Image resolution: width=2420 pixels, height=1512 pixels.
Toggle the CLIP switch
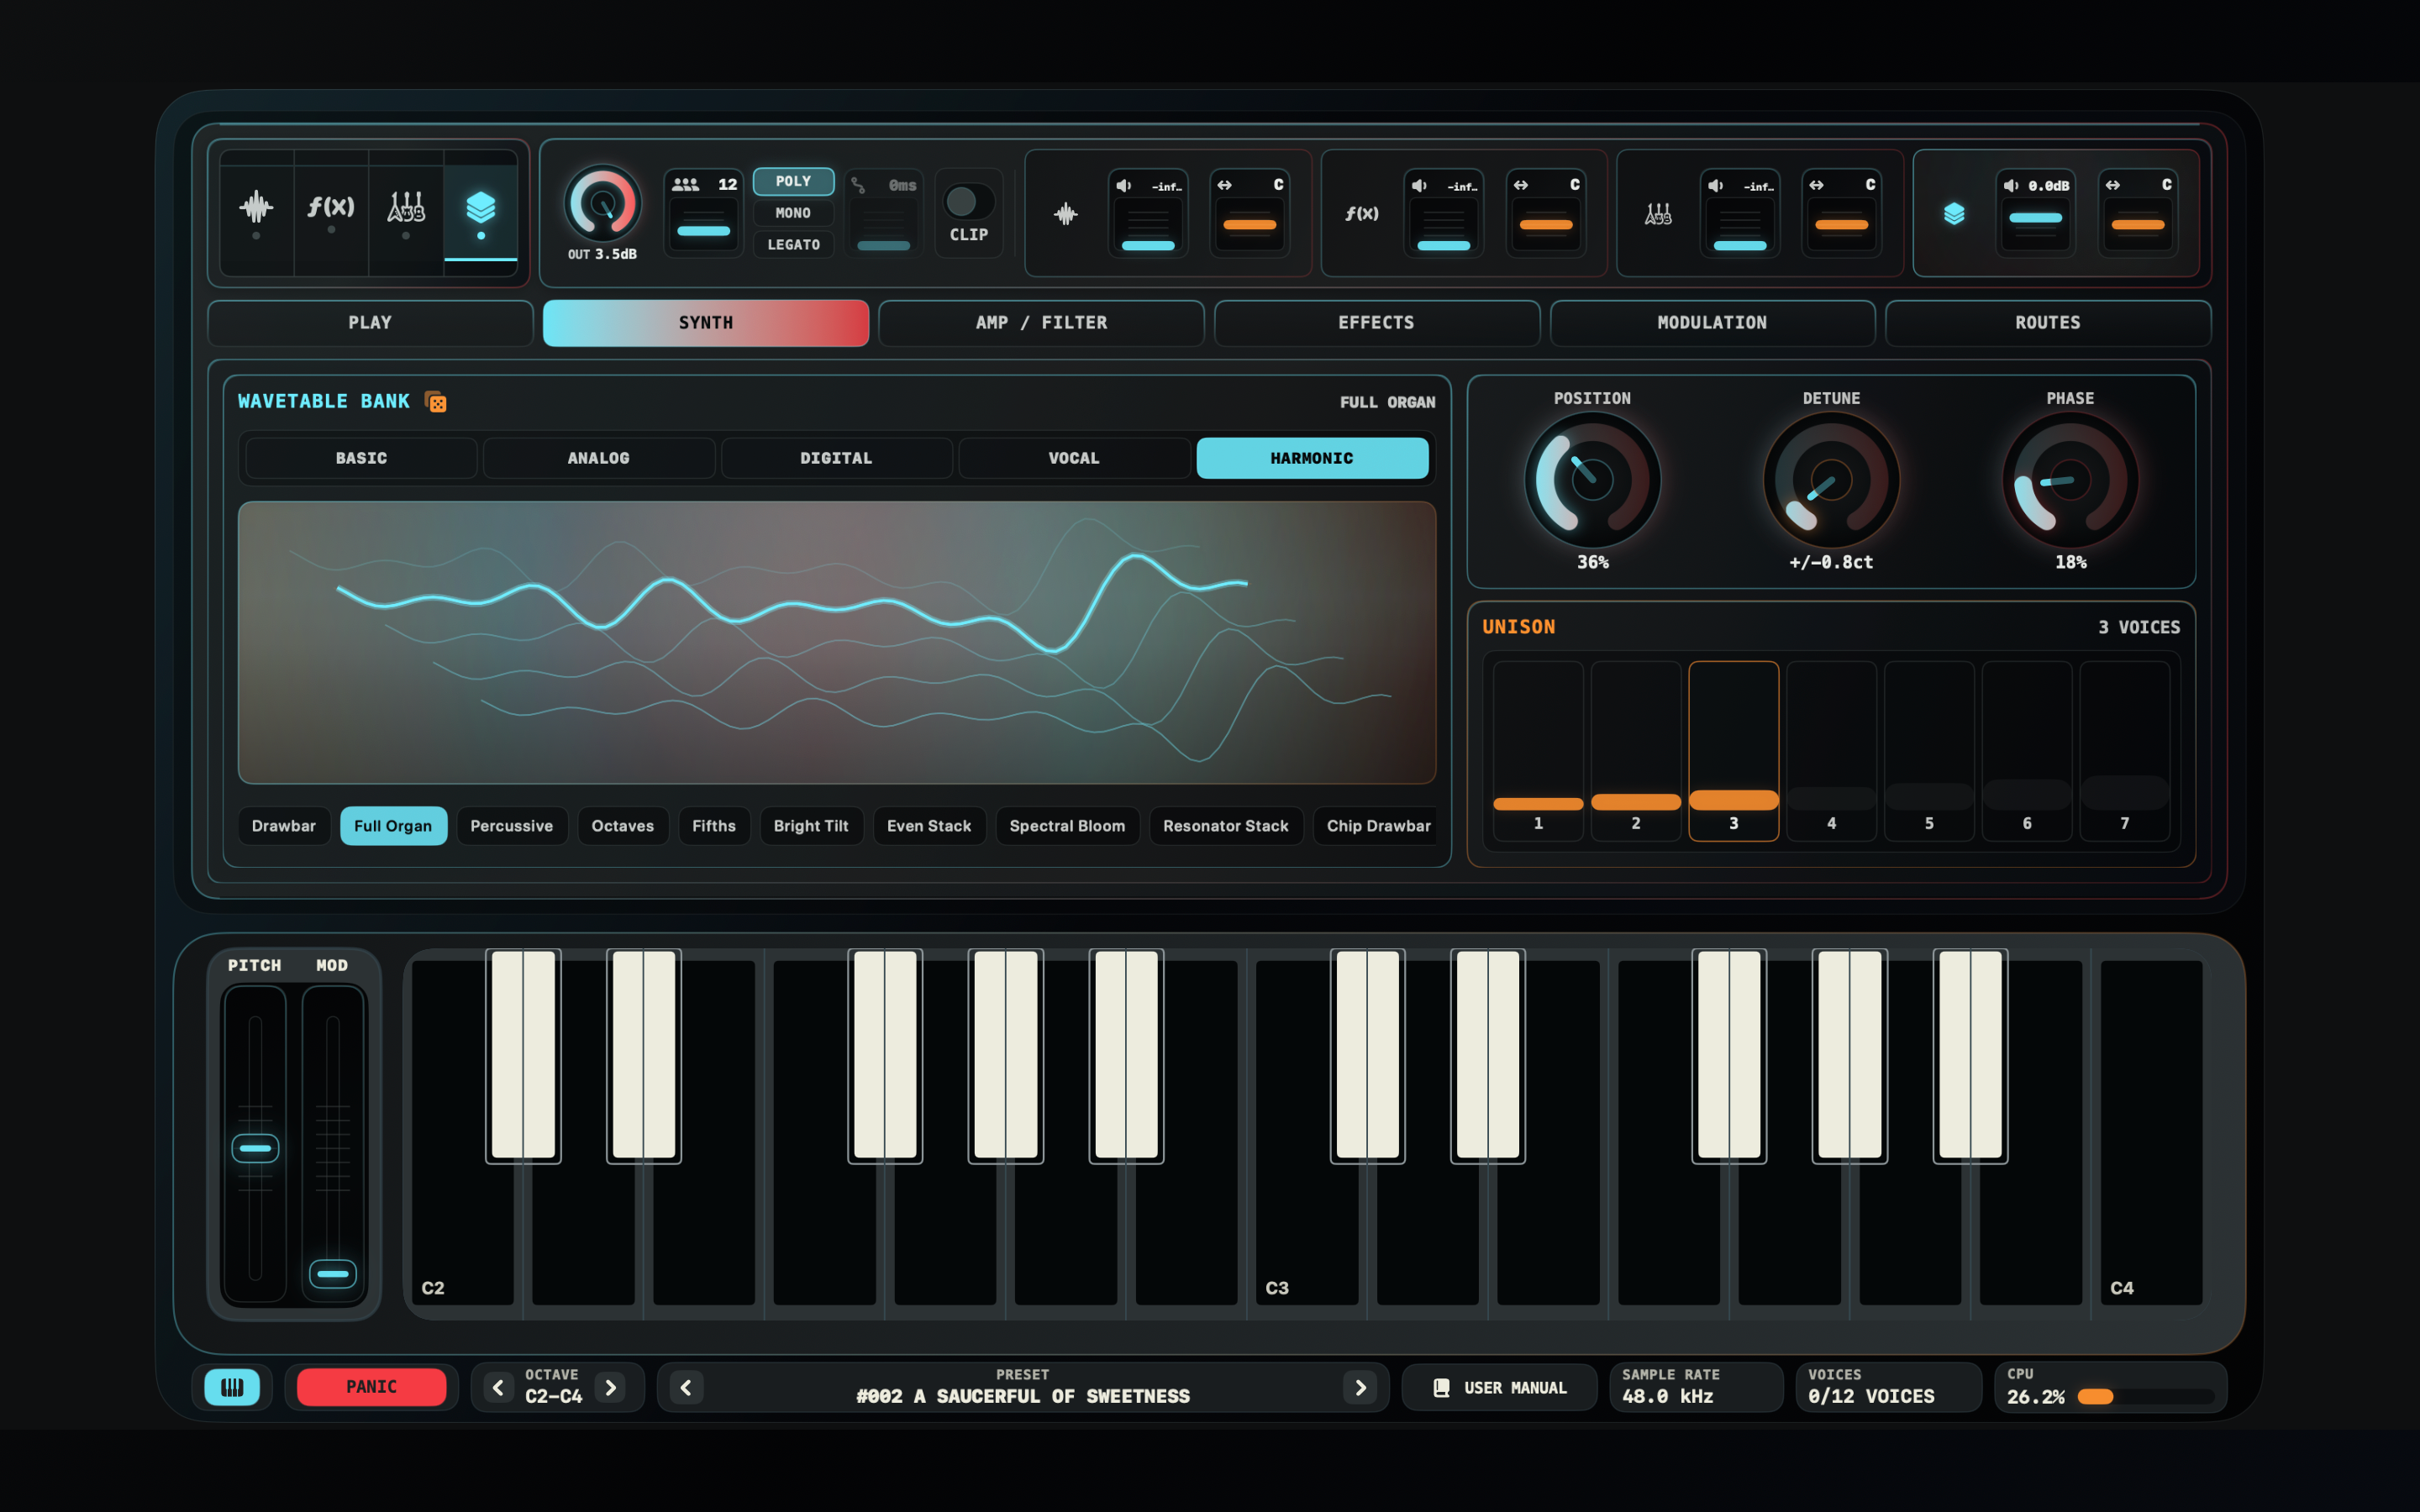[x=968, y=202]
